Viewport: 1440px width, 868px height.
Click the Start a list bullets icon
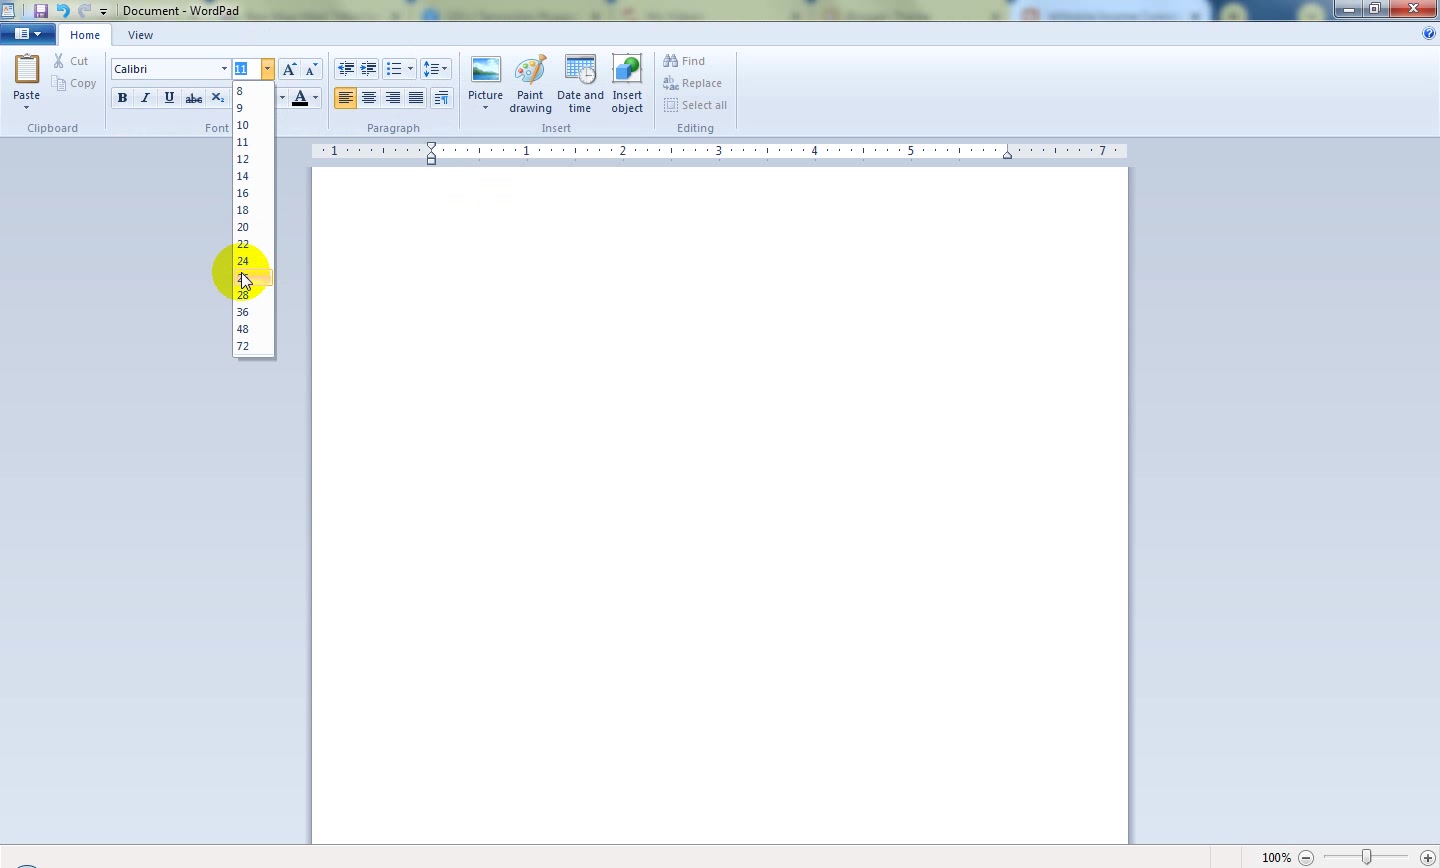click(394, 69)
